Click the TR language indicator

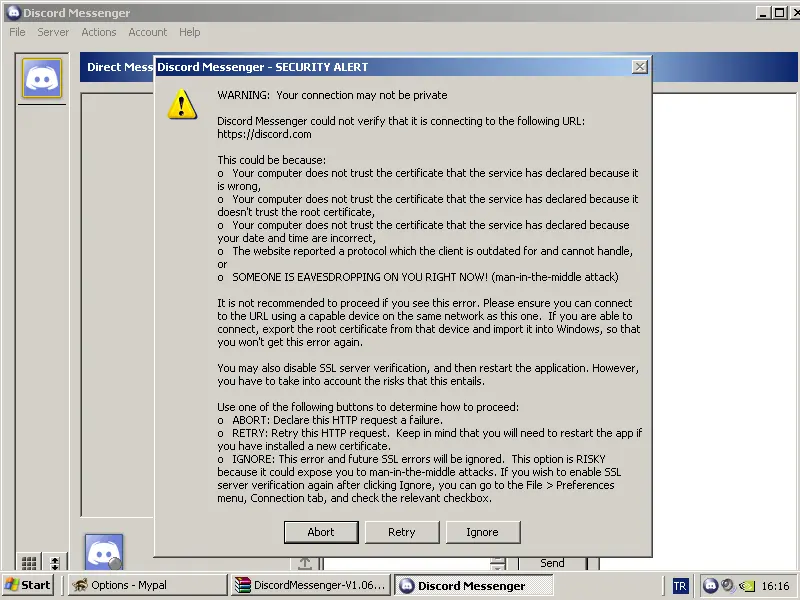(680, 586)
